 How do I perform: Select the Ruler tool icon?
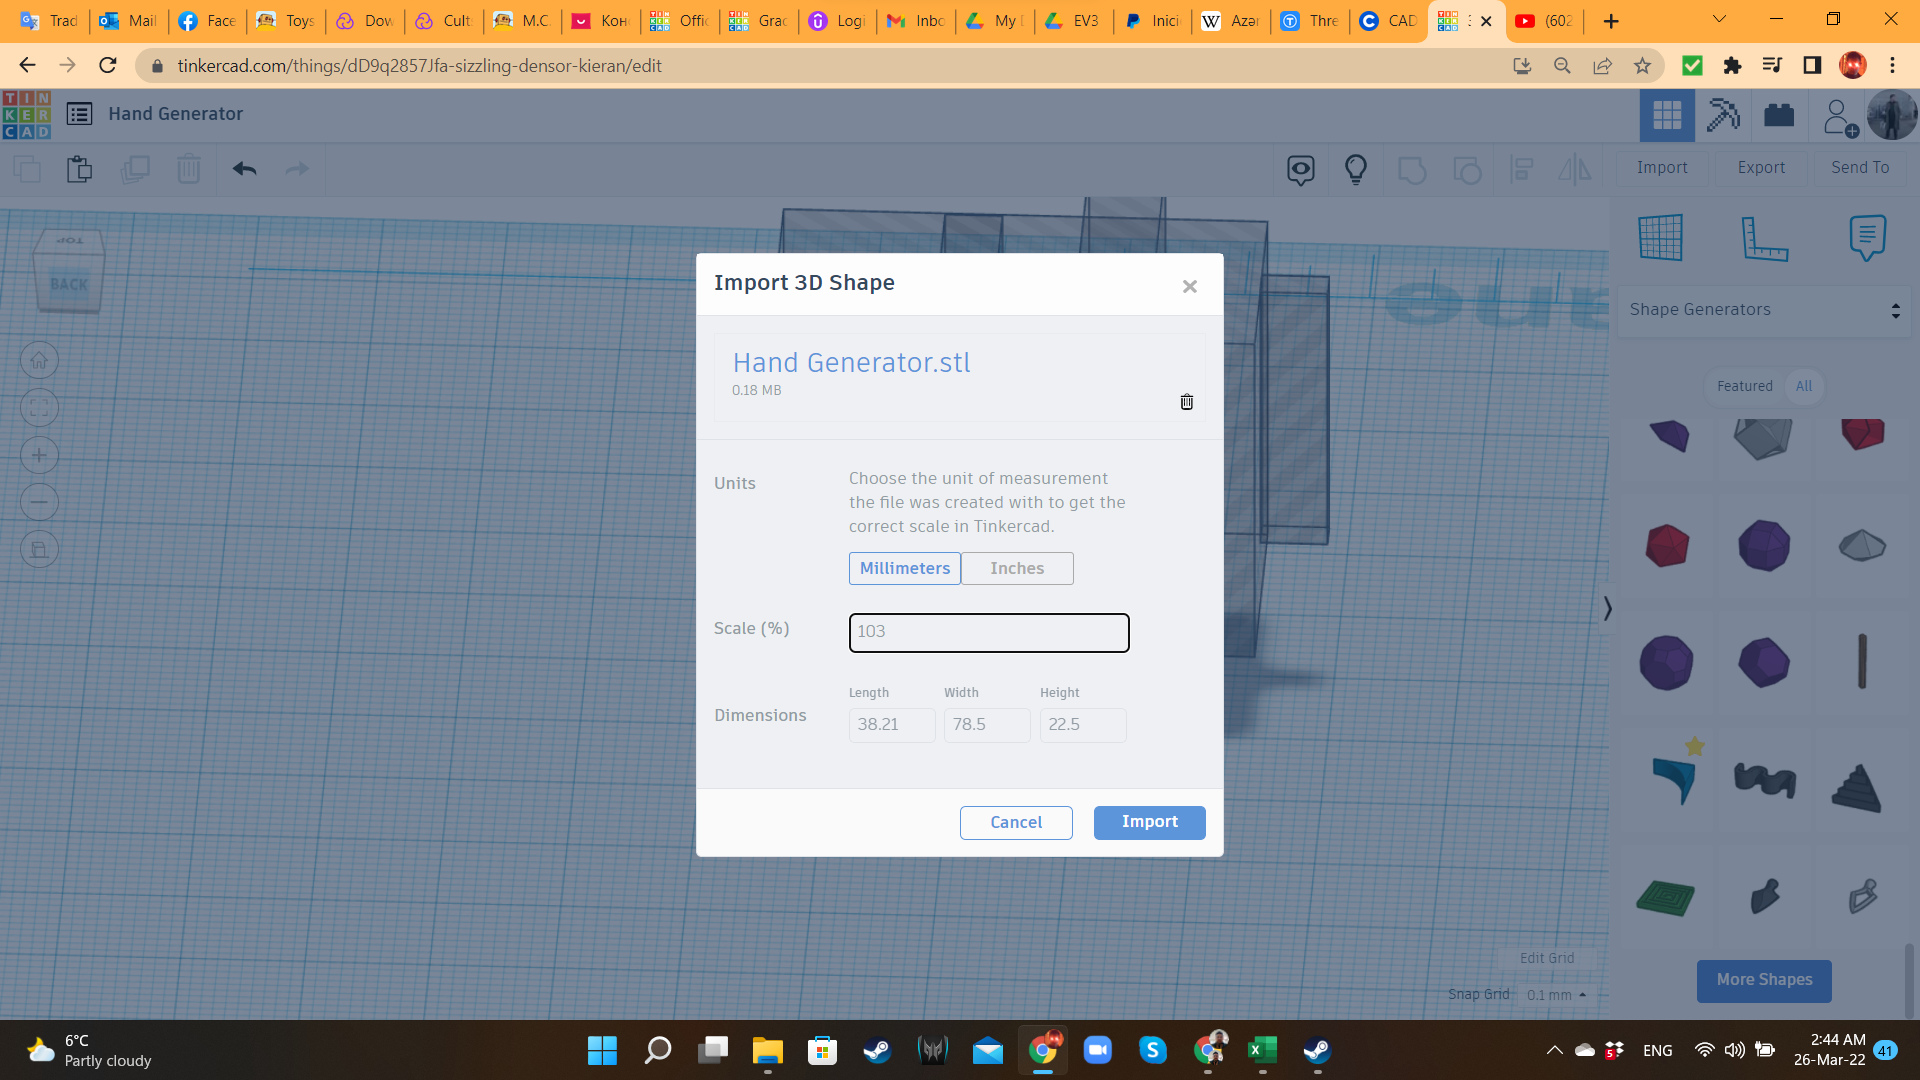1764,238
